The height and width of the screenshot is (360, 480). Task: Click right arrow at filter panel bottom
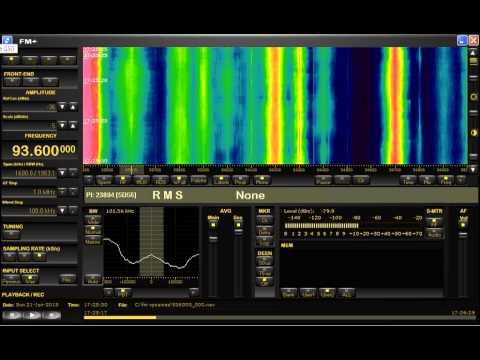(x=193, y=293)
